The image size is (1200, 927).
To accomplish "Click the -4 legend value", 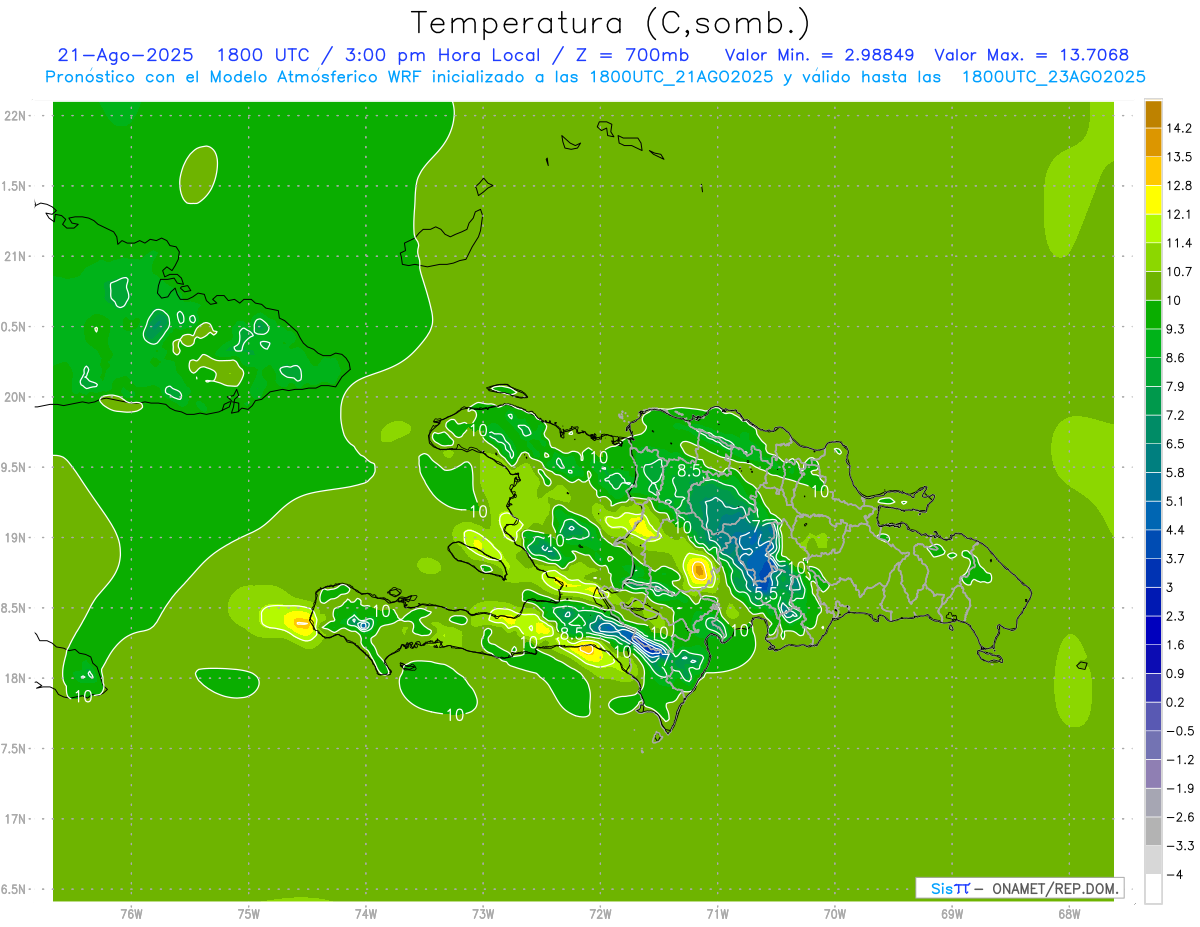I will click(1174, 875).
